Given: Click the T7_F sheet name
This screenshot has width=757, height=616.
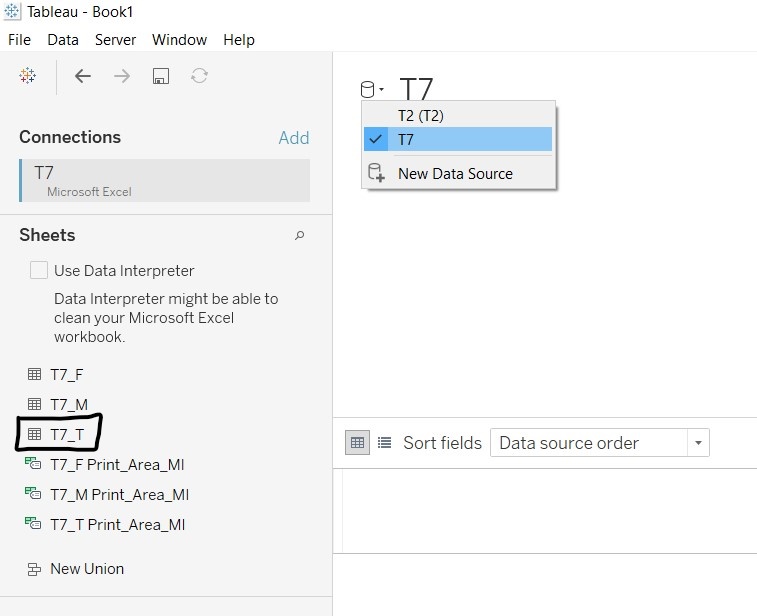Looking at the screenshot, I should click(x=67, y=375).
